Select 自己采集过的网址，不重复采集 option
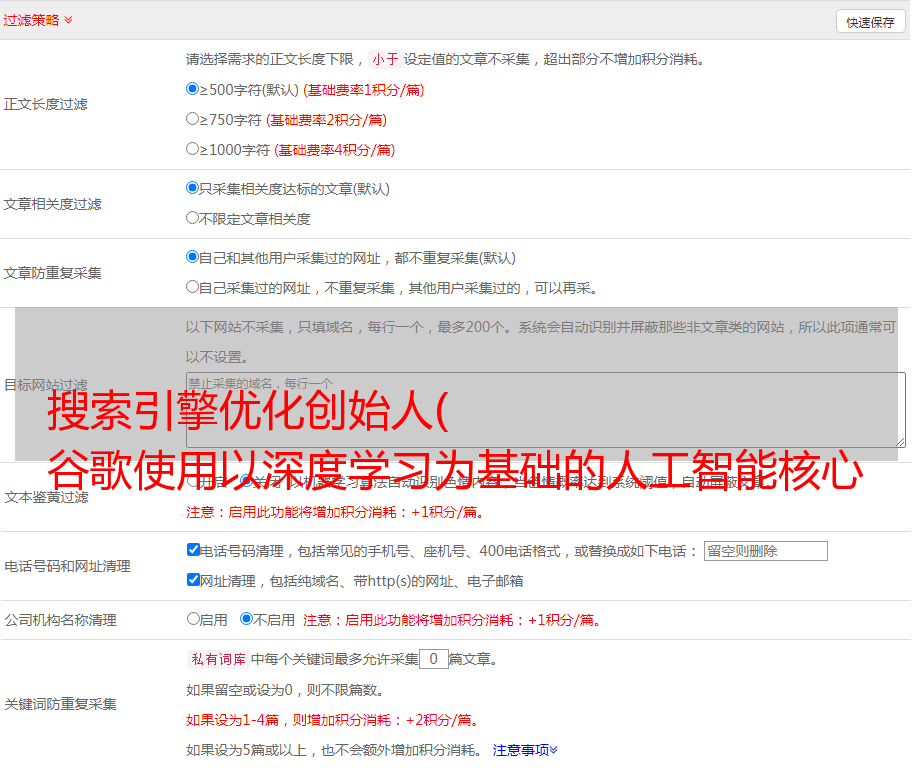Screen dimensions: 912x768 [193, 287]
